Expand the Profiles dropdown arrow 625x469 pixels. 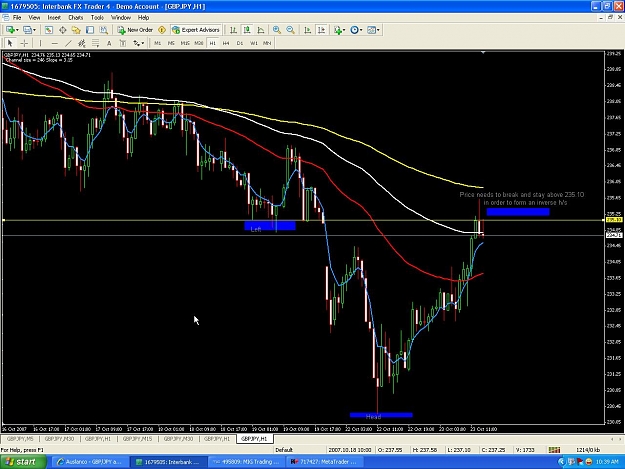tap(34, 30)
